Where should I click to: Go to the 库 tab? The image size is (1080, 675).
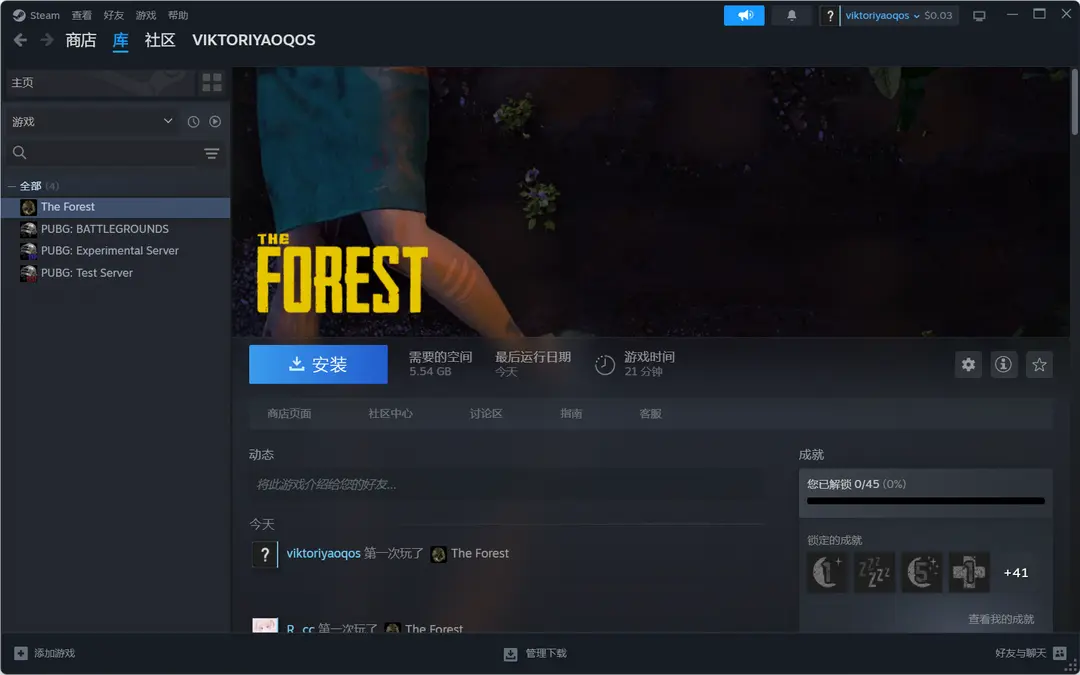tap(121, 40)
